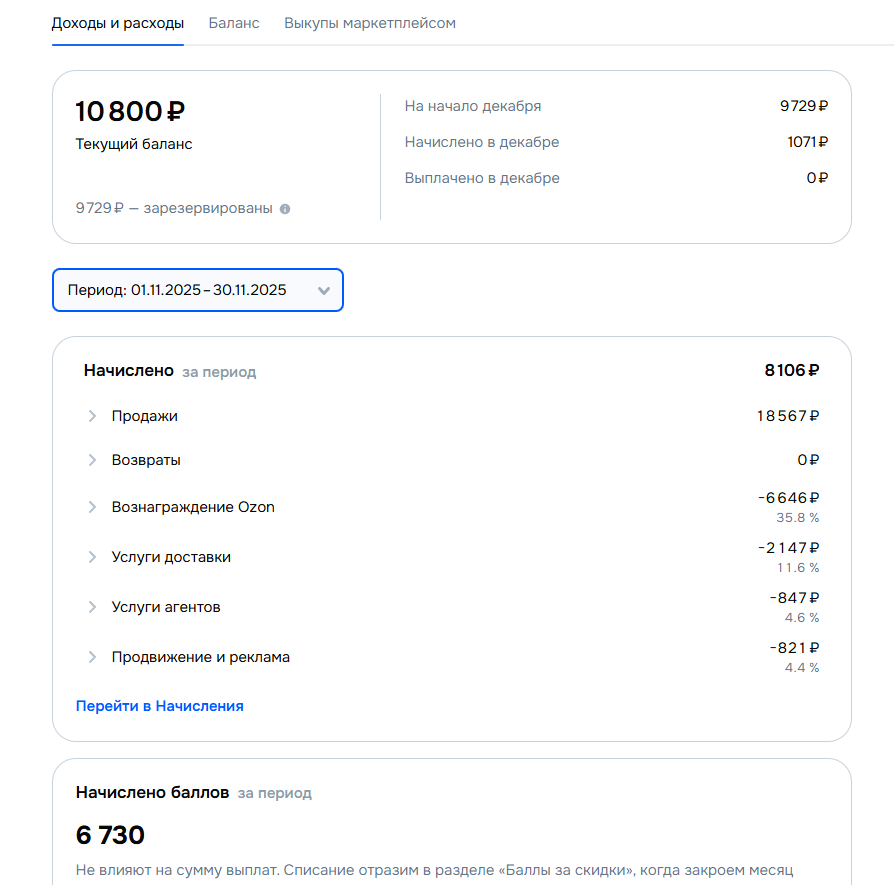
Task: Click the Продвижение и реклама label
Action: (201, 657)
